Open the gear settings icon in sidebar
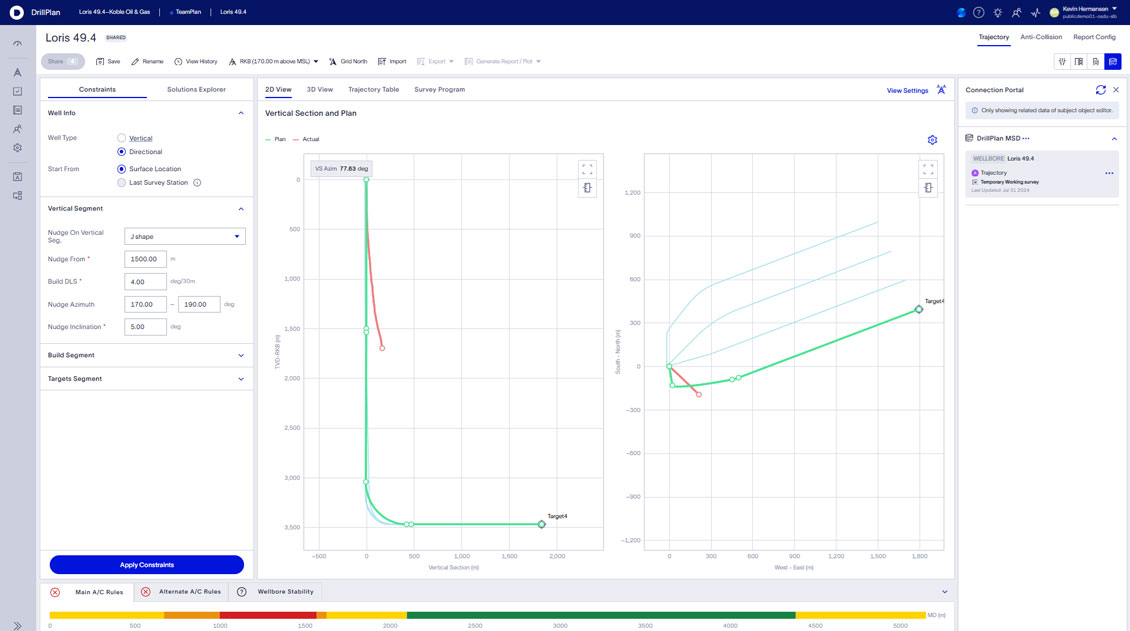This screenshot has width=1130, height=631. [17, 148]
